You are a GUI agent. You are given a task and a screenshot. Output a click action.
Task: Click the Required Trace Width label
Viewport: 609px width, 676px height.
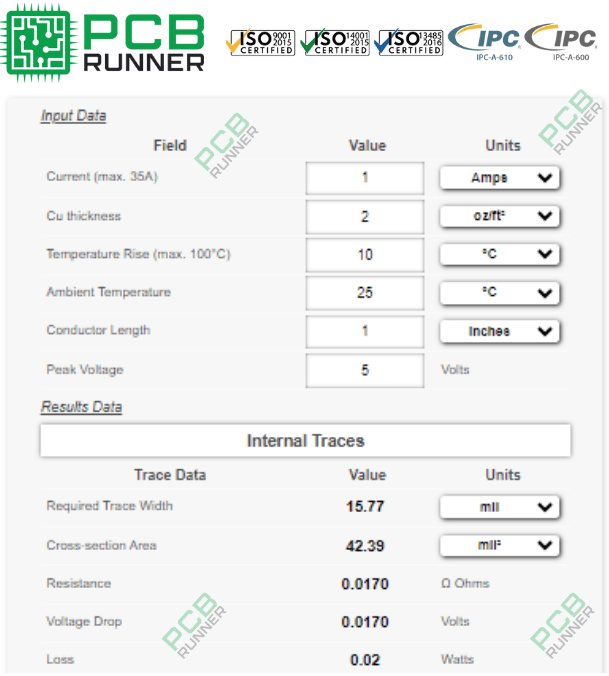point(109,505)
